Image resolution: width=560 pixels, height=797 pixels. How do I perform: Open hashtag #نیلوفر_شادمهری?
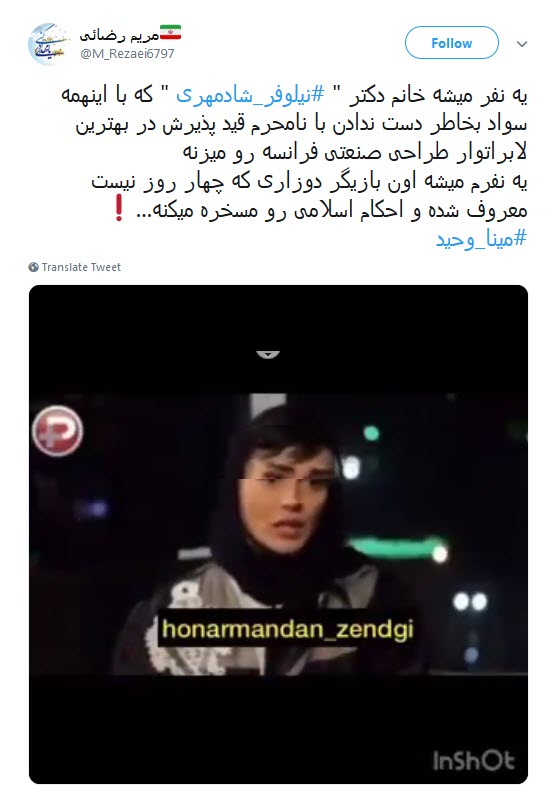pos(250,96)
